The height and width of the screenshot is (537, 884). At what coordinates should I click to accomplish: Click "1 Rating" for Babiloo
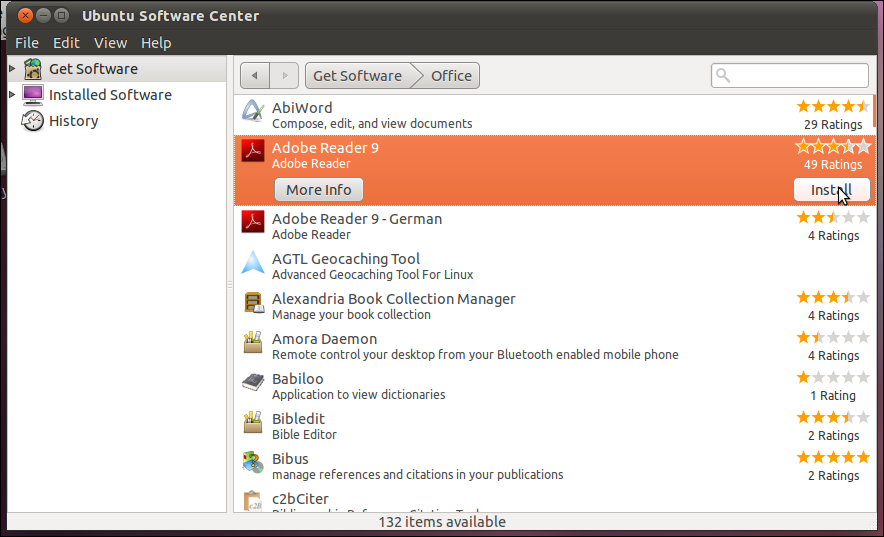(x=833, y=396)
